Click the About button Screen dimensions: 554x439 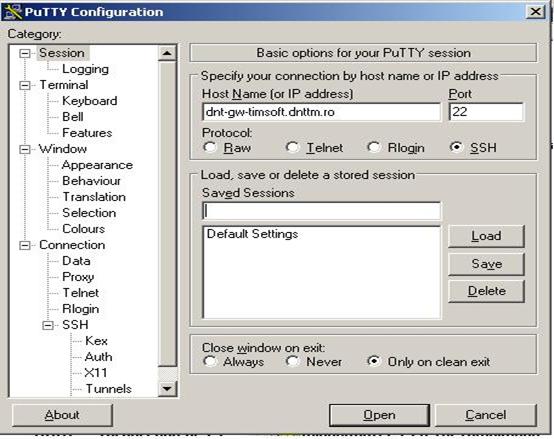click(62, 415)
